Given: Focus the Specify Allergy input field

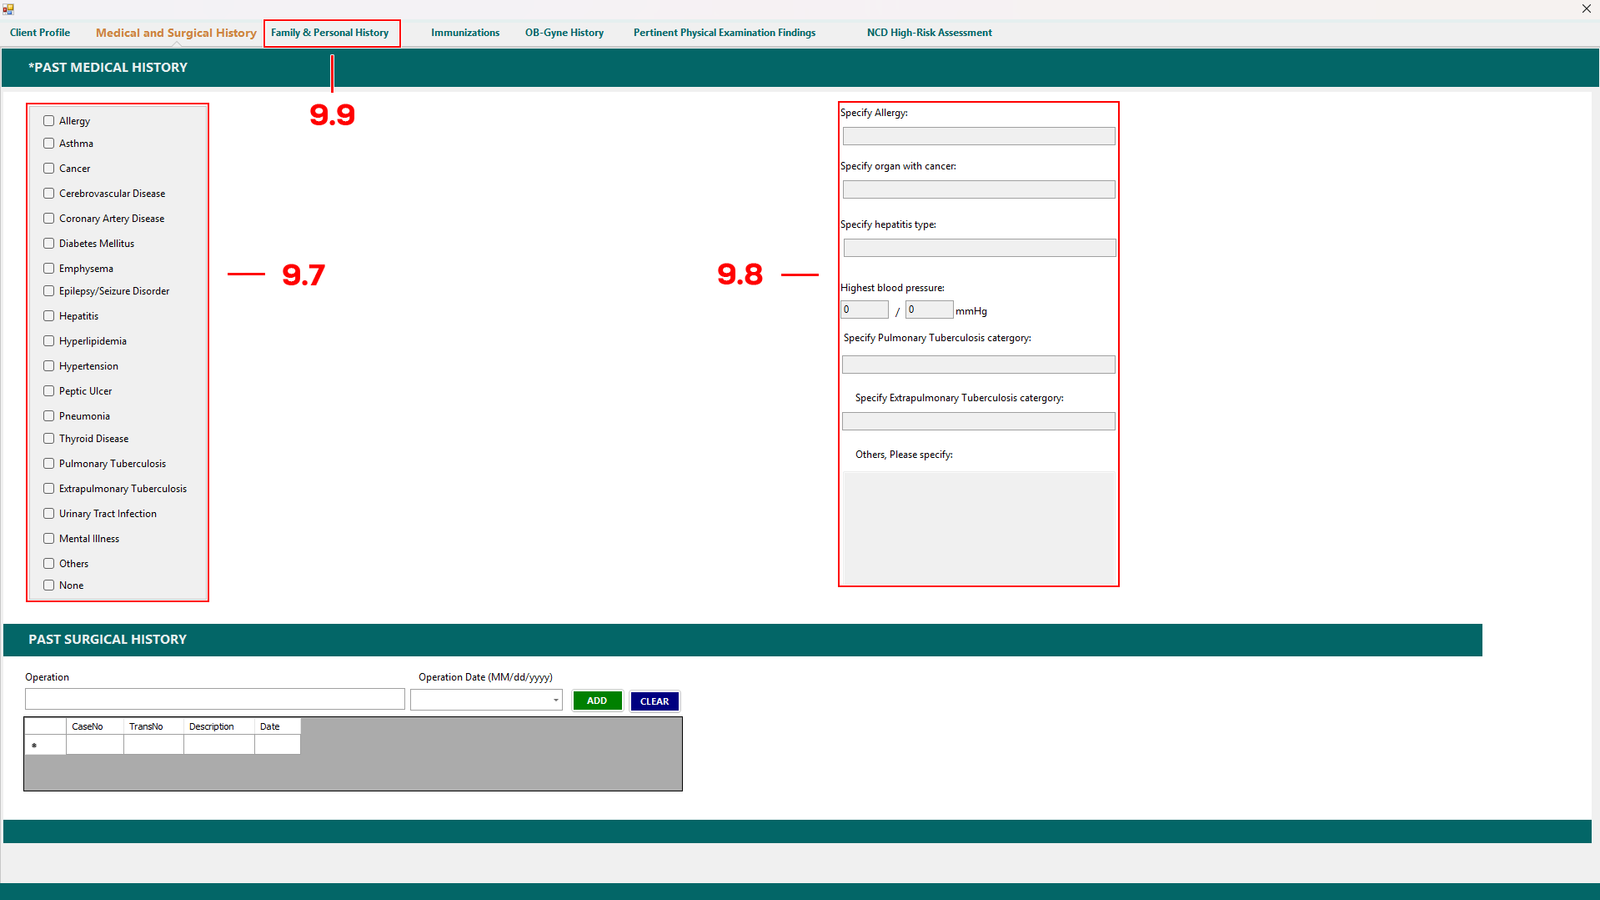Looking at the screenshot, I should [978, 137].
